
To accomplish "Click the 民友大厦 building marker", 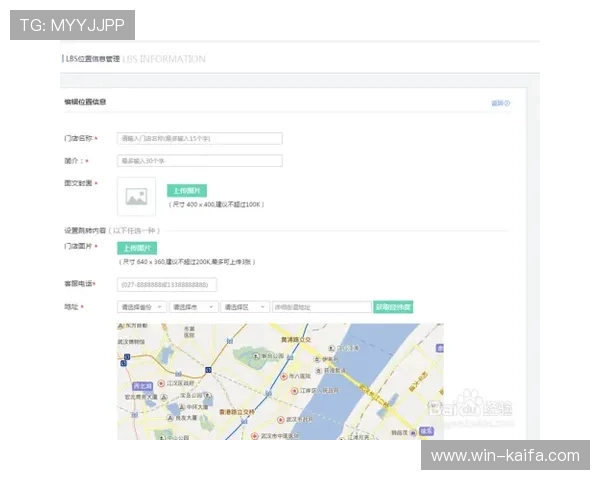I will pos(170,418).
